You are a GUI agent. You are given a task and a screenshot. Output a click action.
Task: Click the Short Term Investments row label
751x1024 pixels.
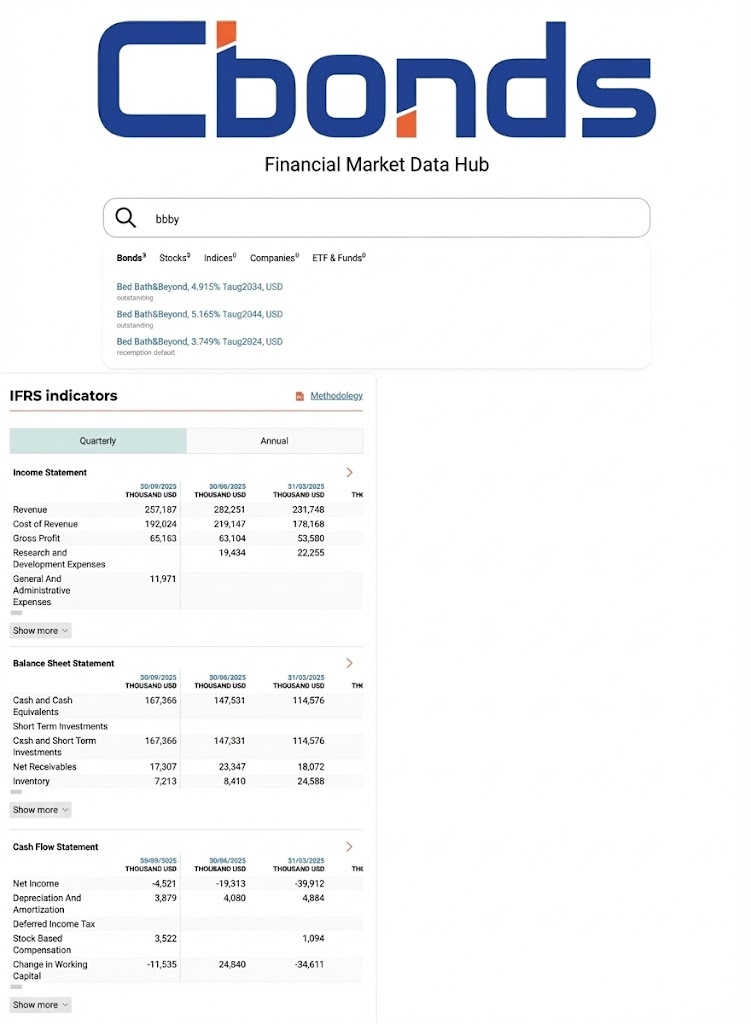(x=60, y=726)
